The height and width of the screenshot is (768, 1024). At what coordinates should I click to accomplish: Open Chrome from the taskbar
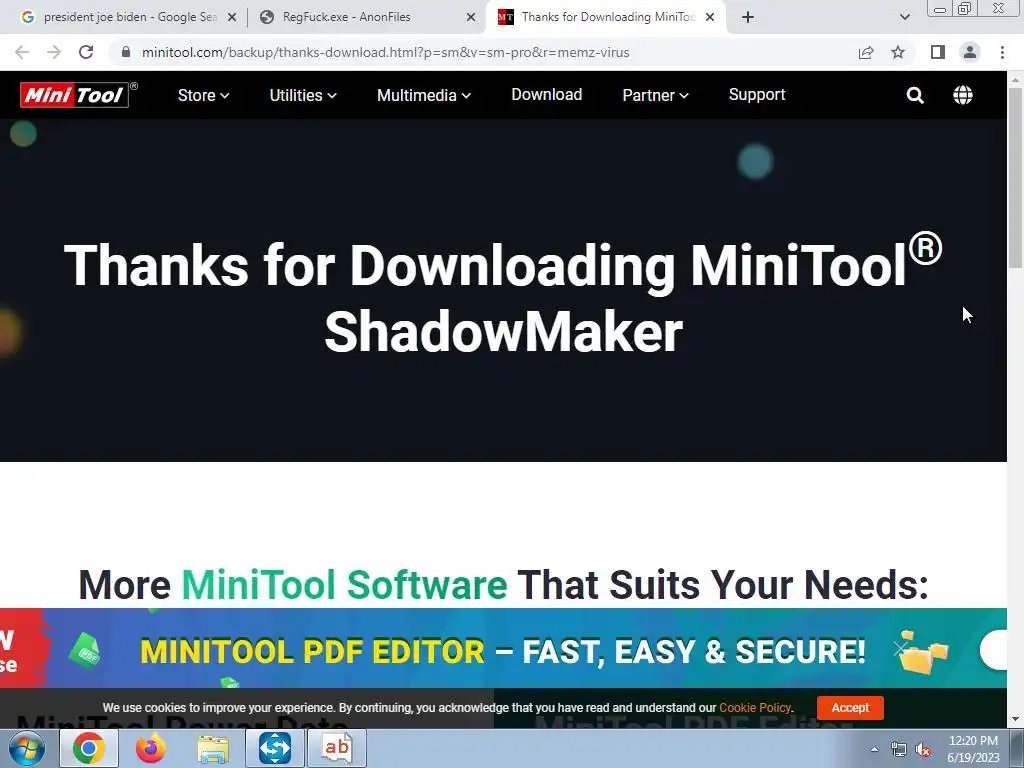[89, 748]
